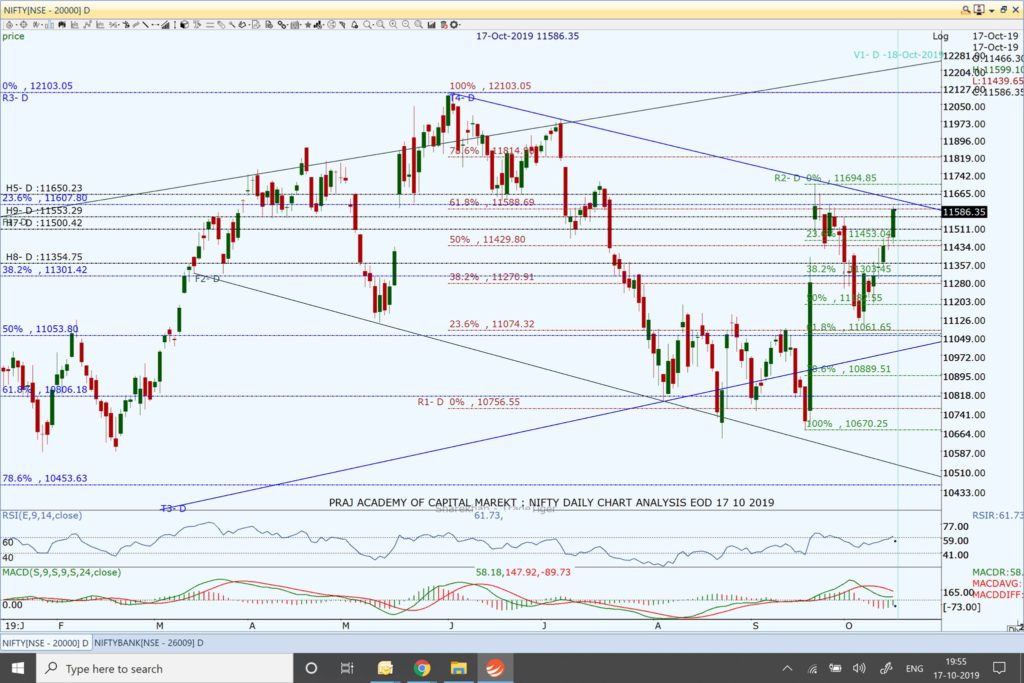Click the '78.6% , 10453.63' label
Viewport: 1024px width, 683px height.
(44, 478)
